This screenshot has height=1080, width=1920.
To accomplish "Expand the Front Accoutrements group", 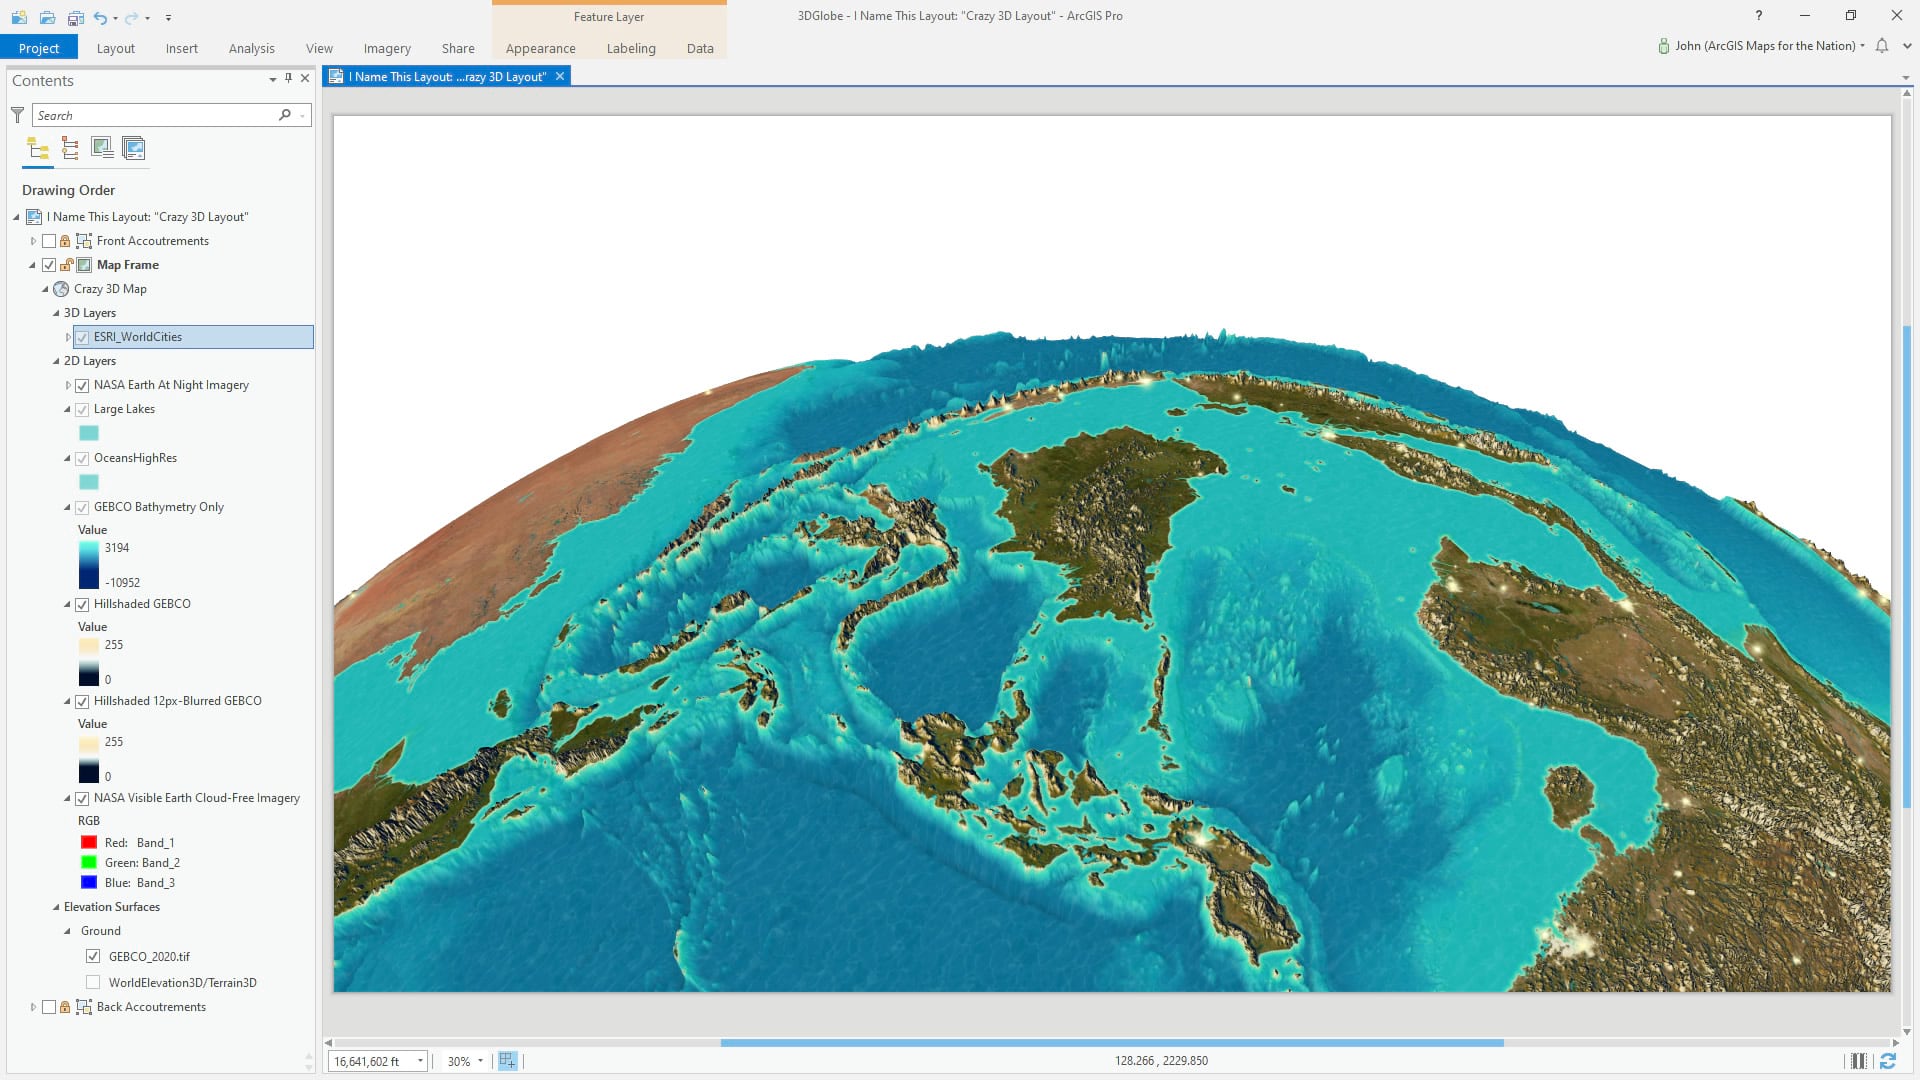I will click(x=33, y=241).
